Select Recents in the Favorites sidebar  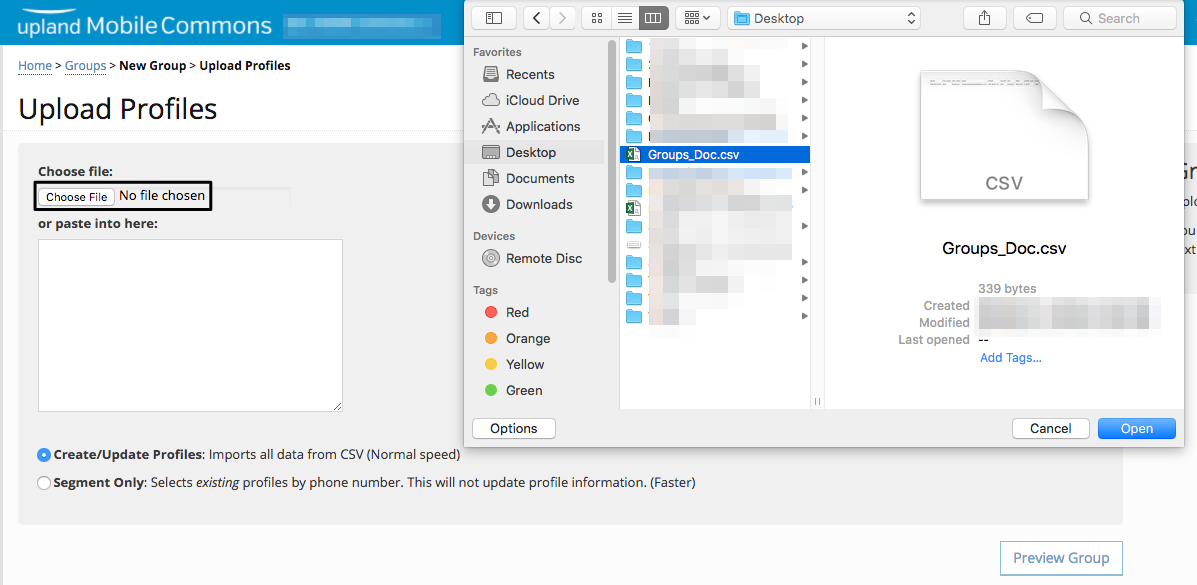point(530,74)
